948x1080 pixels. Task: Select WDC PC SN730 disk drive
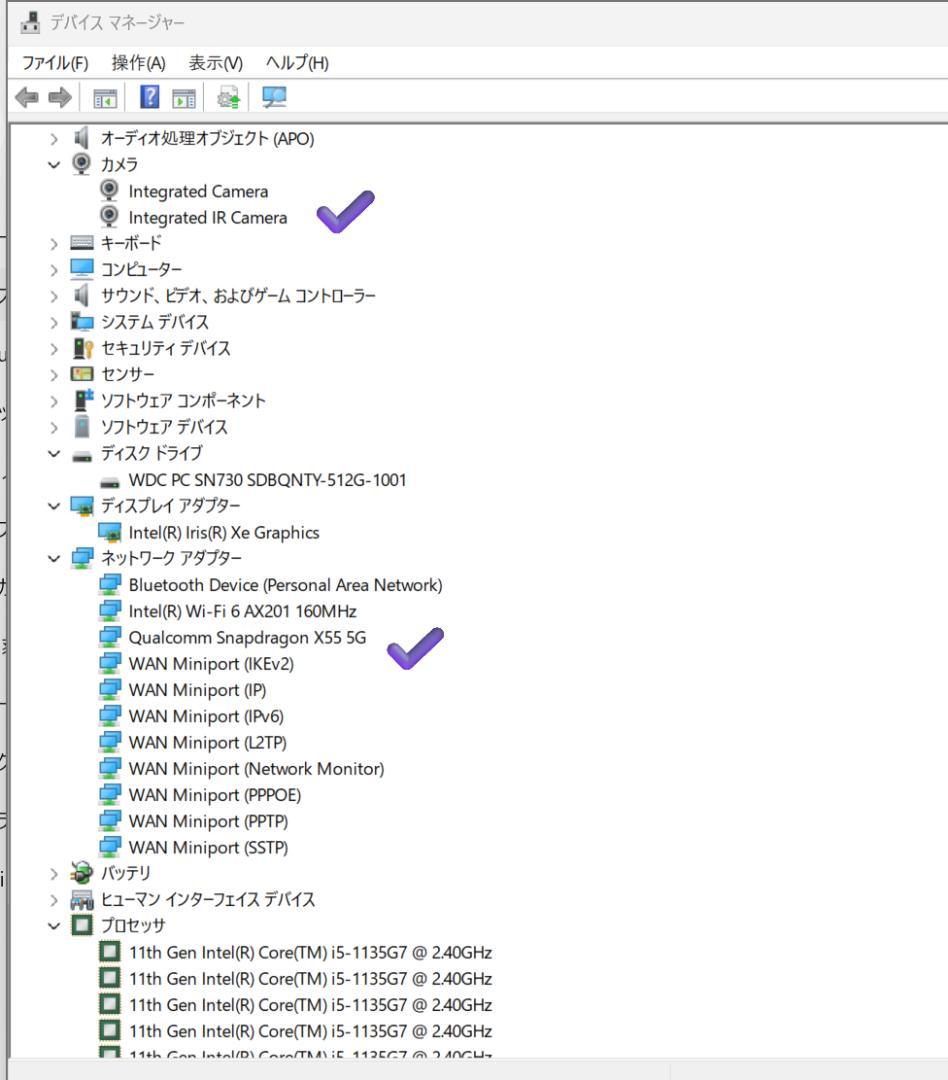pos(267,480)
